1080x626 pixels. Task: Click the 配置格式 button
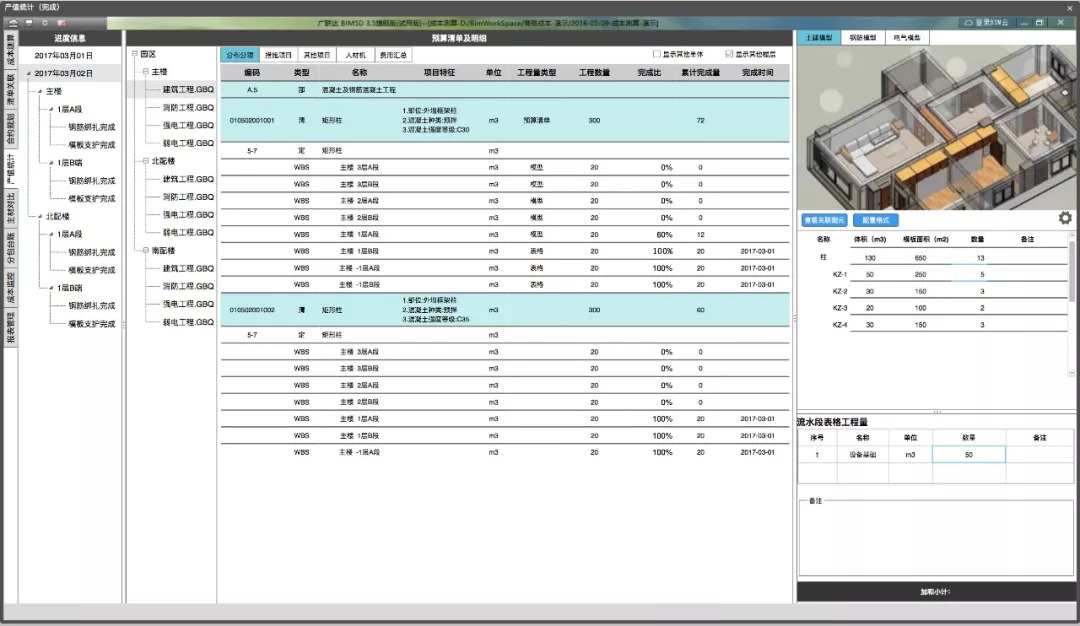[875, 220]
